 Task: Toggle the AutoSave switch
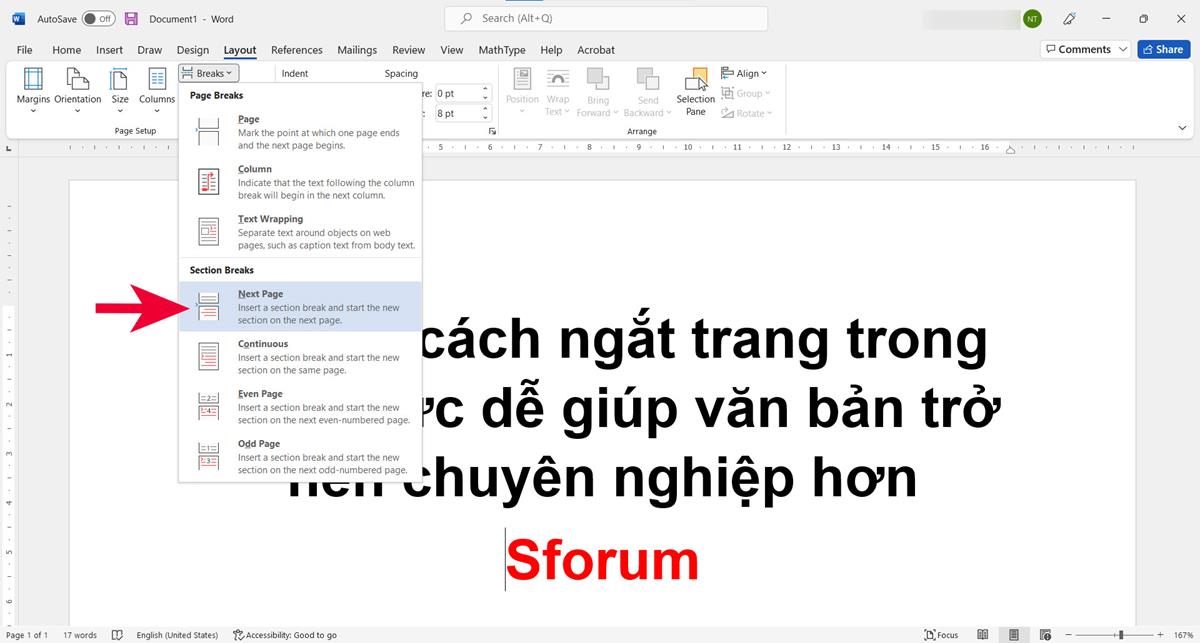(98, 18)
